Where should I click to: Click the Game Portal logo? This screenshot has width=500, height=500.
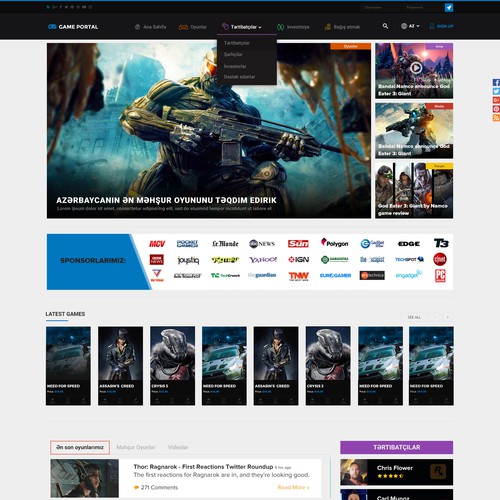click(x=73, y=27)
